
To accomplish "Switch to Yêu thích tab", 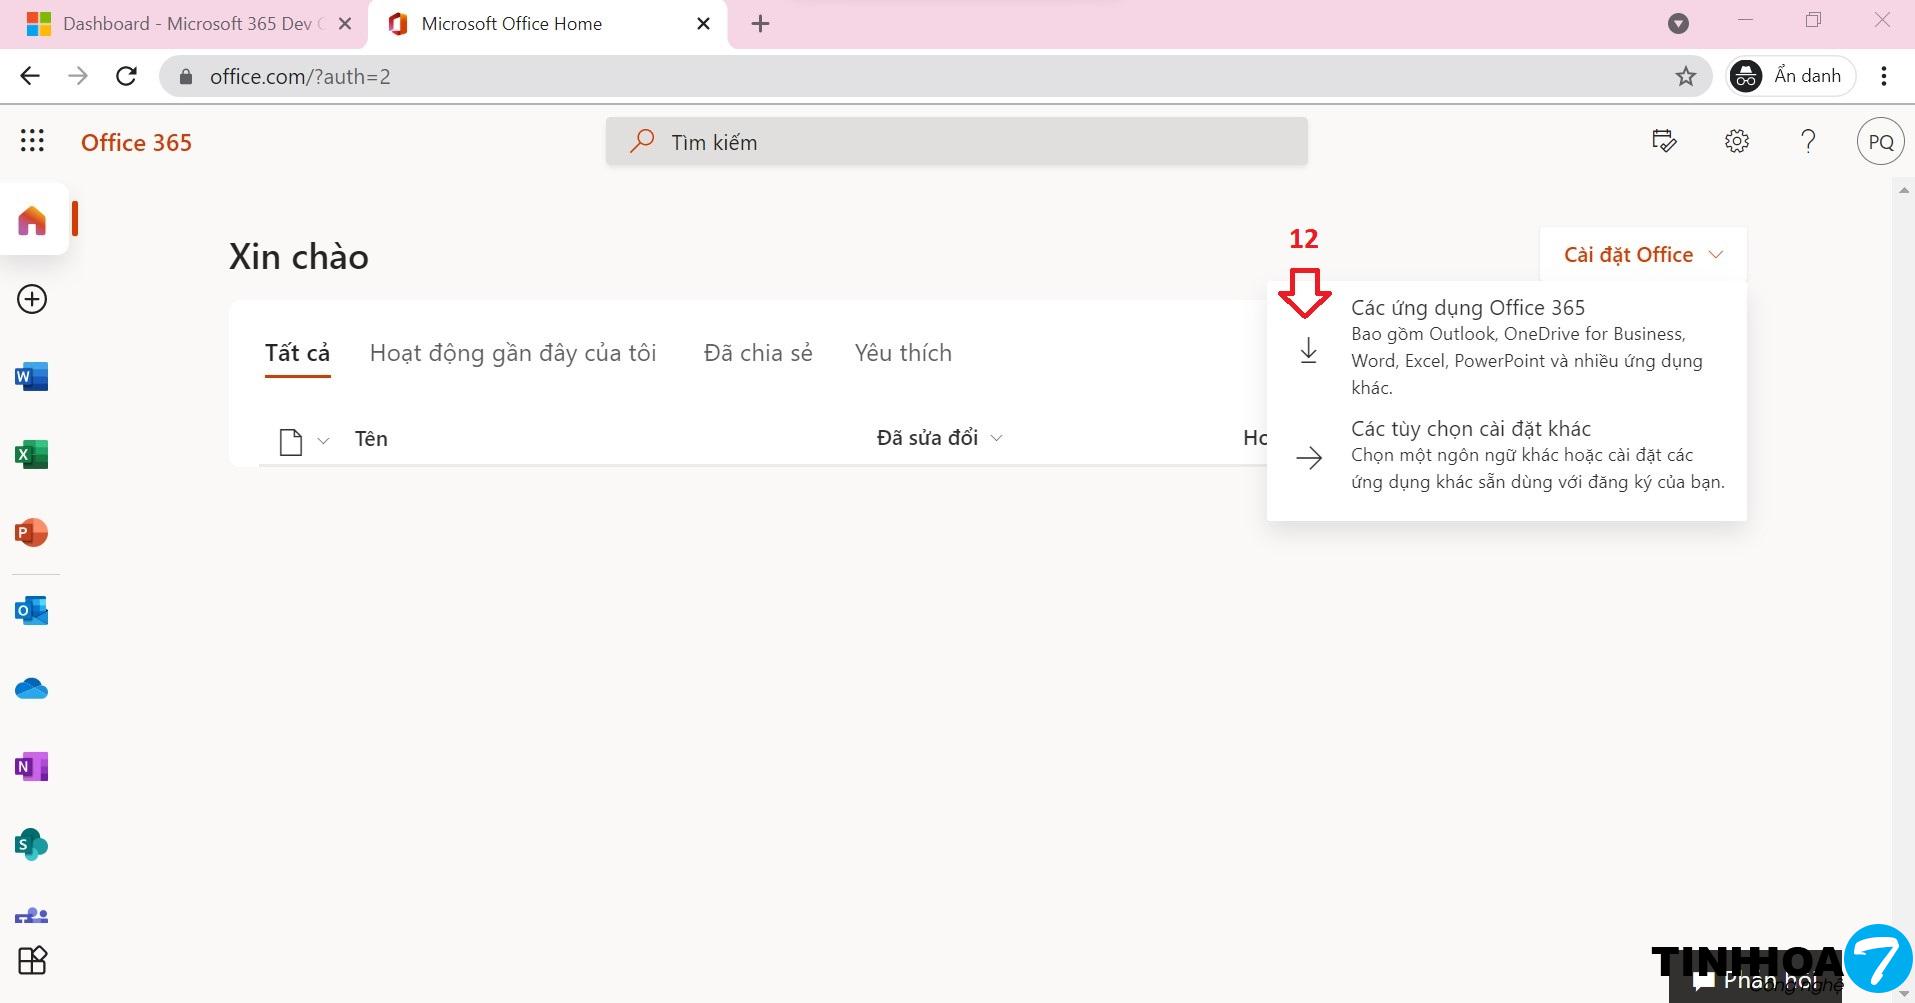I will 903,353.
